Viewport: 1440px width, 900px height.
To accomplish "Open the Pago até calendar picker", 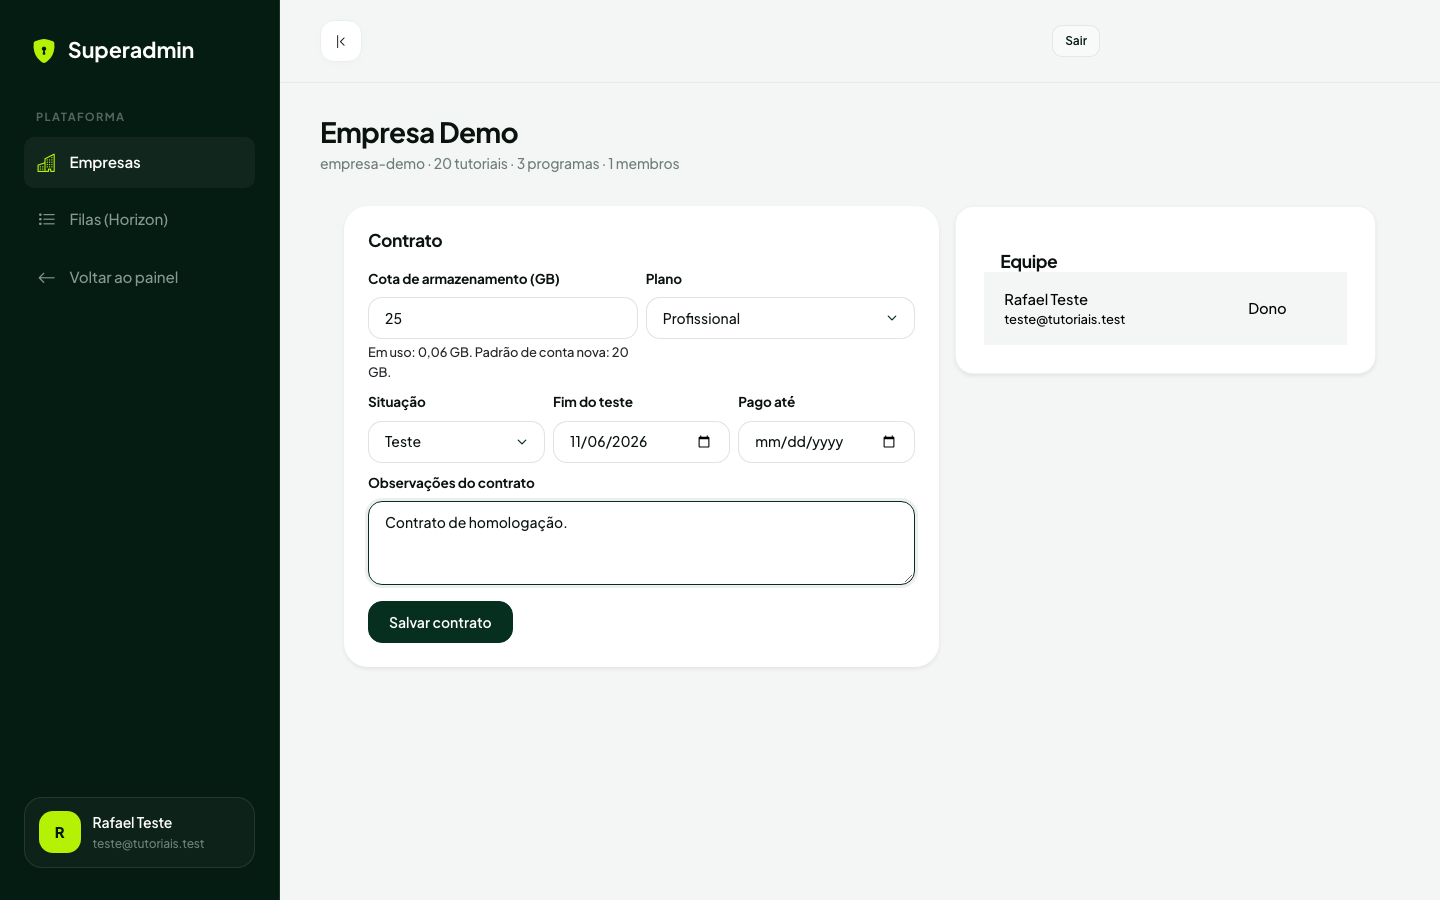I will (889, 442).
